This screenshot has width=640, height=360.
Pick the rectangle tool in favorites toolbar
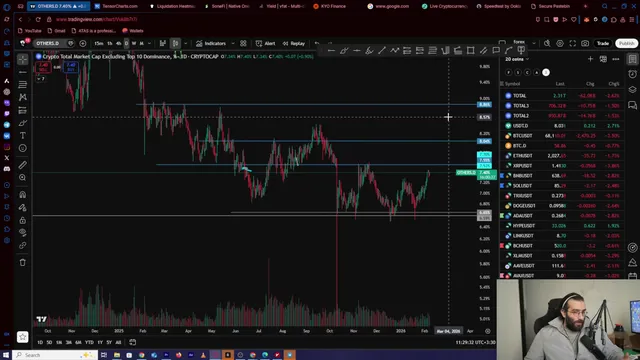click(471, 51)
